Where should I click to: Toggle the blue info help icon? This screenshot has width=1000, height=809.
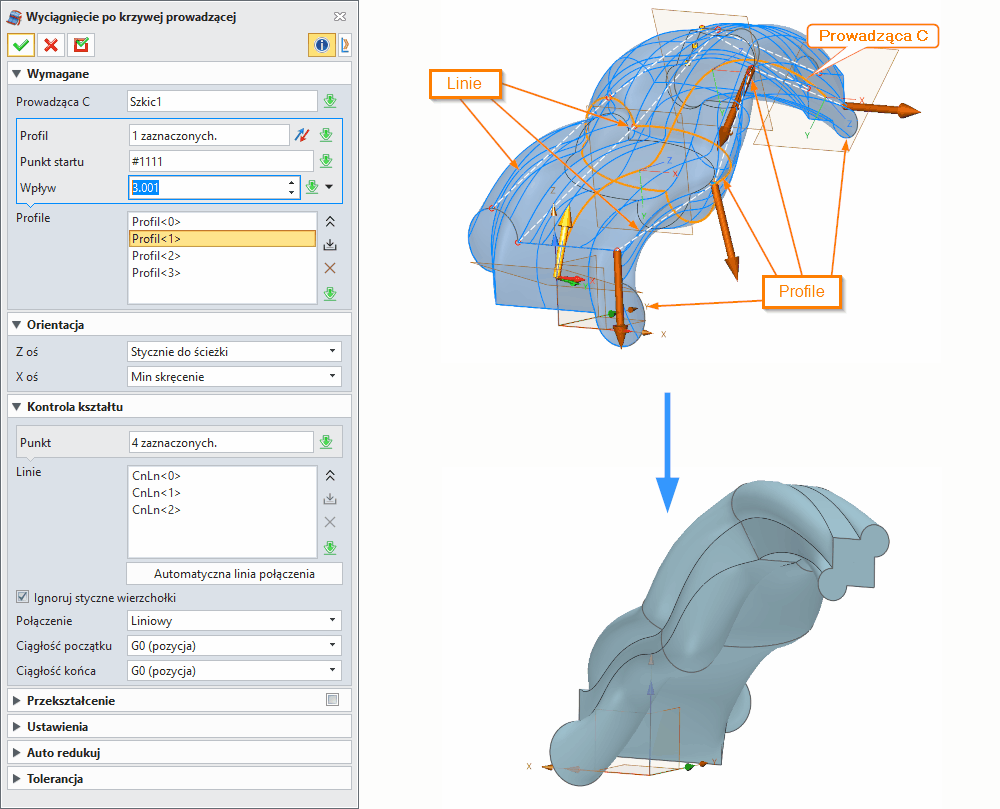click(321, 45)
